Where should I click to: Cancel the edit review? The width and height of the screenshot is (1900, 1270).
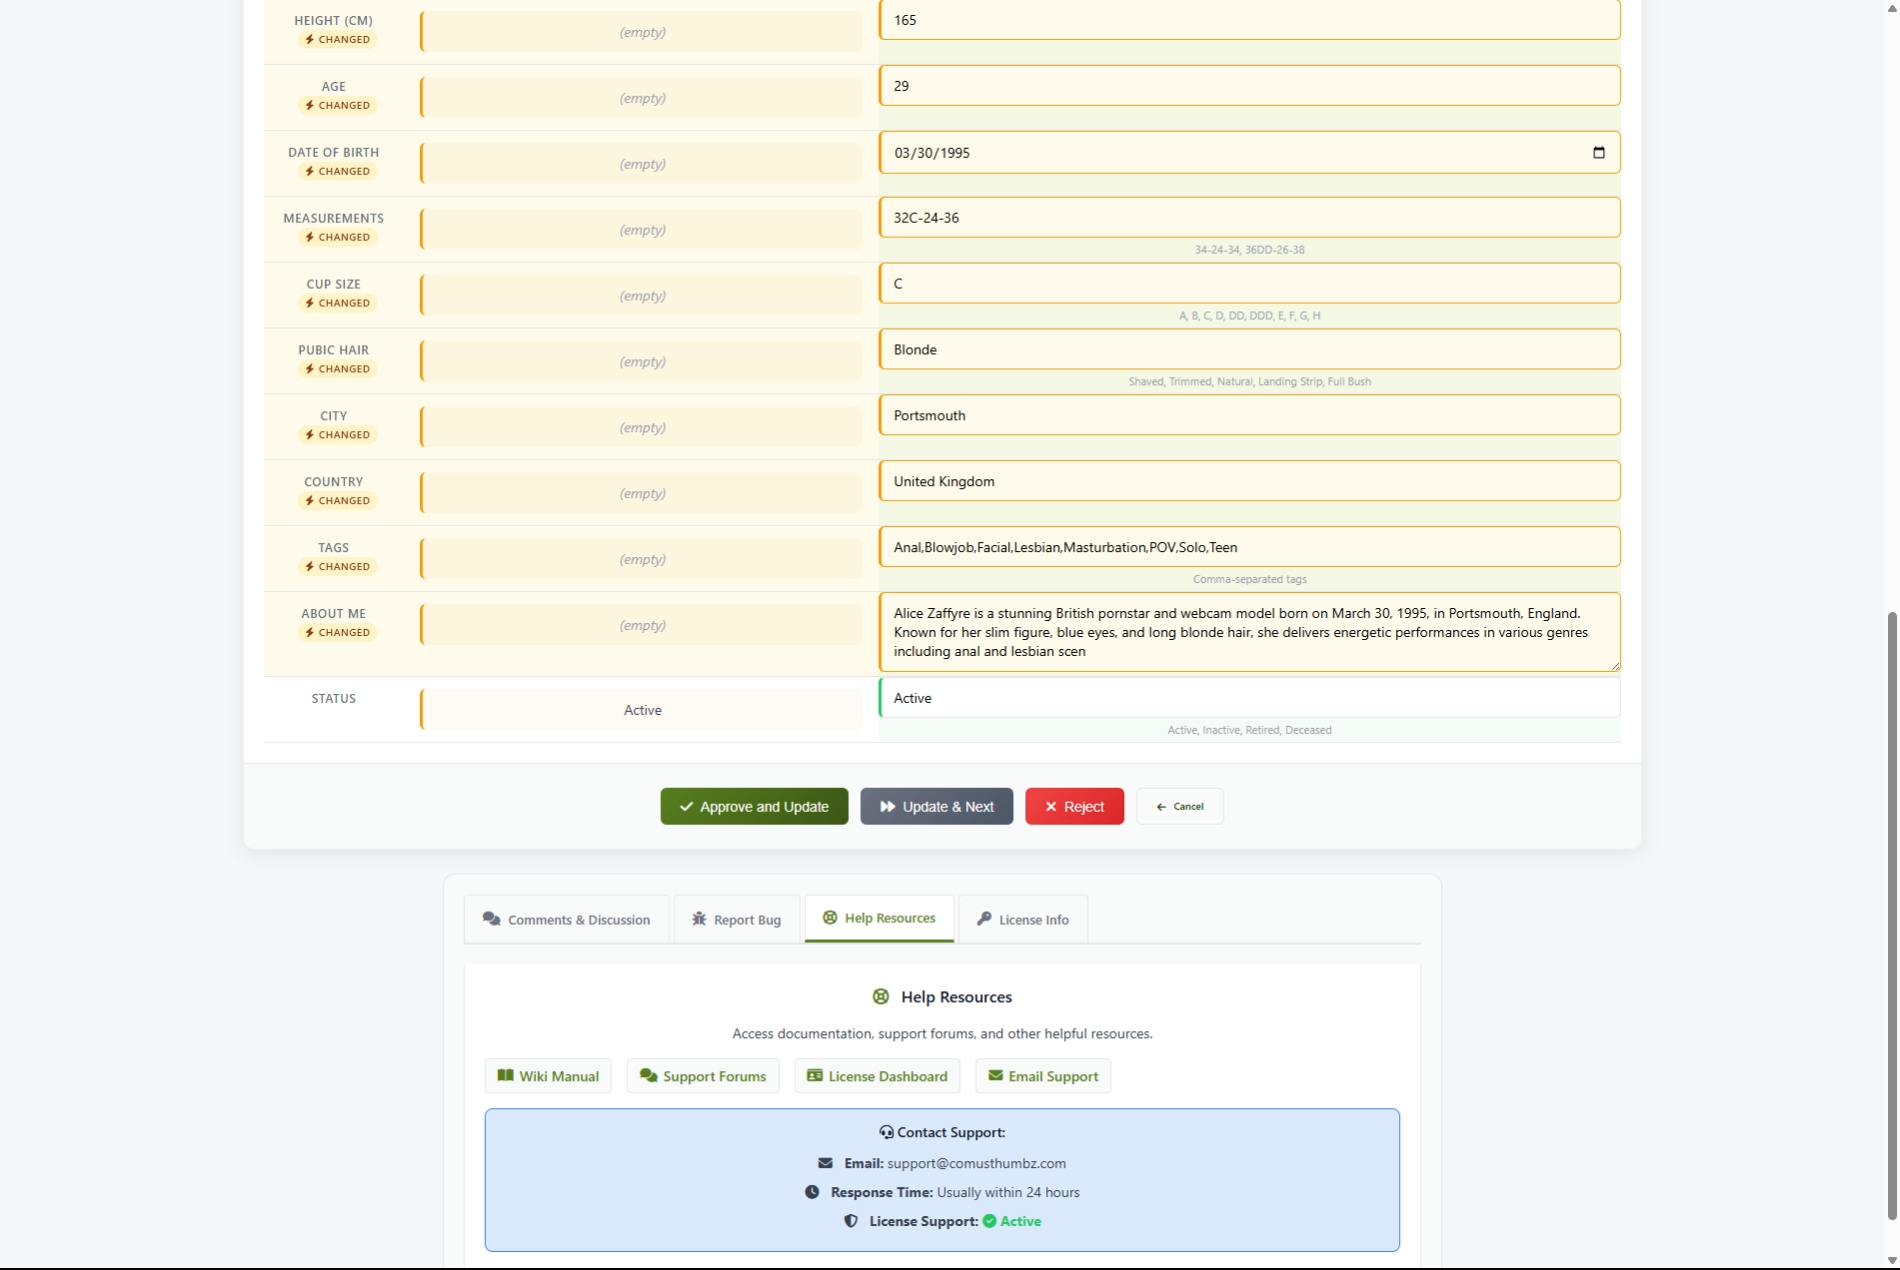tap(1179, 807)
